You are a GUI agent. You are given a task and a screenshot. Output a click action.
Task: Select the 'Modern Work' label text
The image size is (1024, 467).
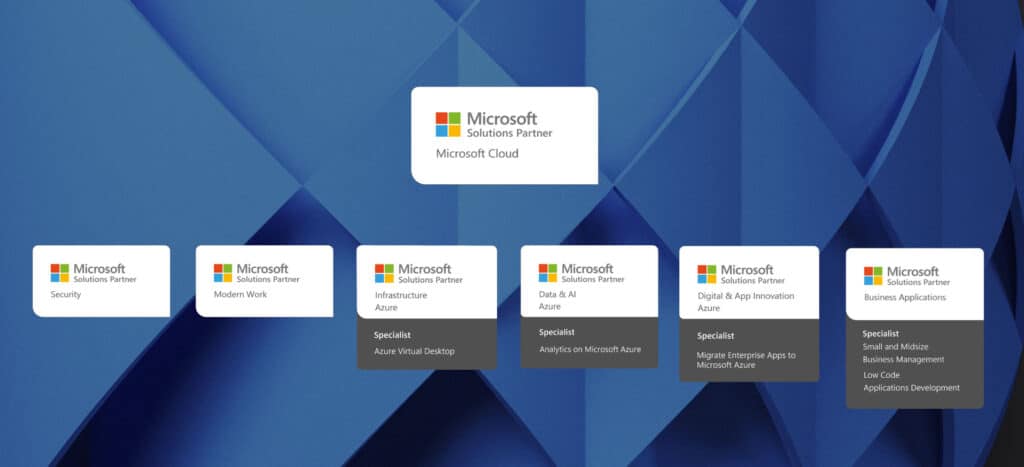[240, 295]
